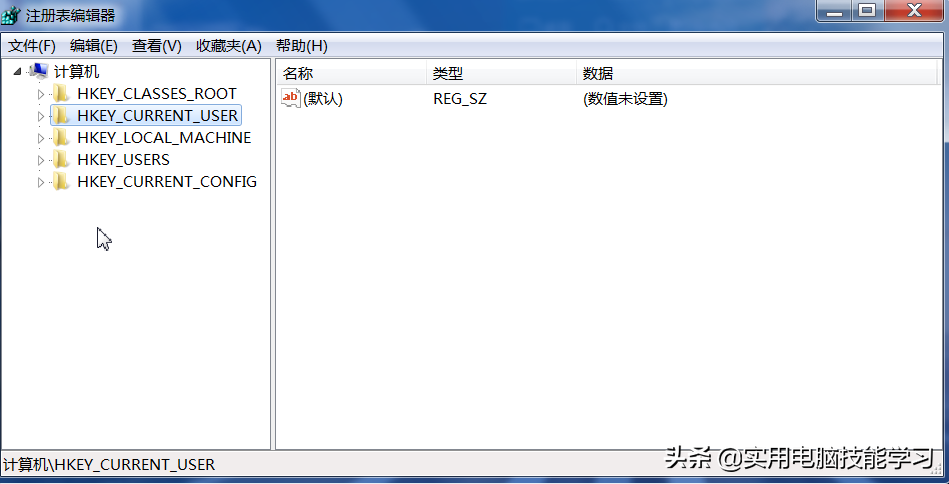Click the status bar path 计算机\HKEY_CURRENT_USER
Image resolution: width=949 pixels, height=484 pixels.
point(109,465)
